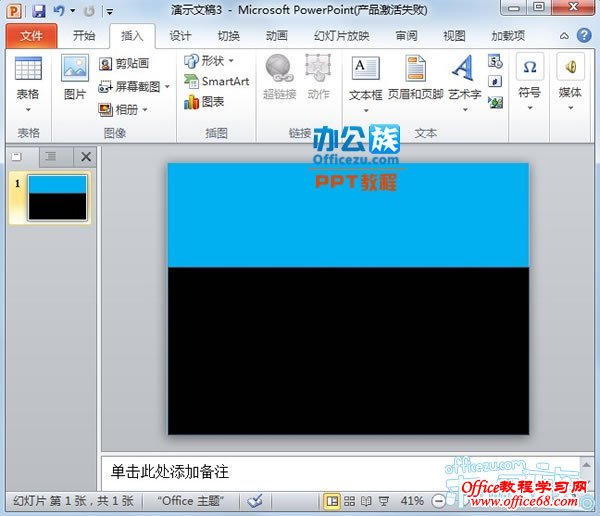Start slide show from status bar icon

pyautogui.click(x=383, y=500)
